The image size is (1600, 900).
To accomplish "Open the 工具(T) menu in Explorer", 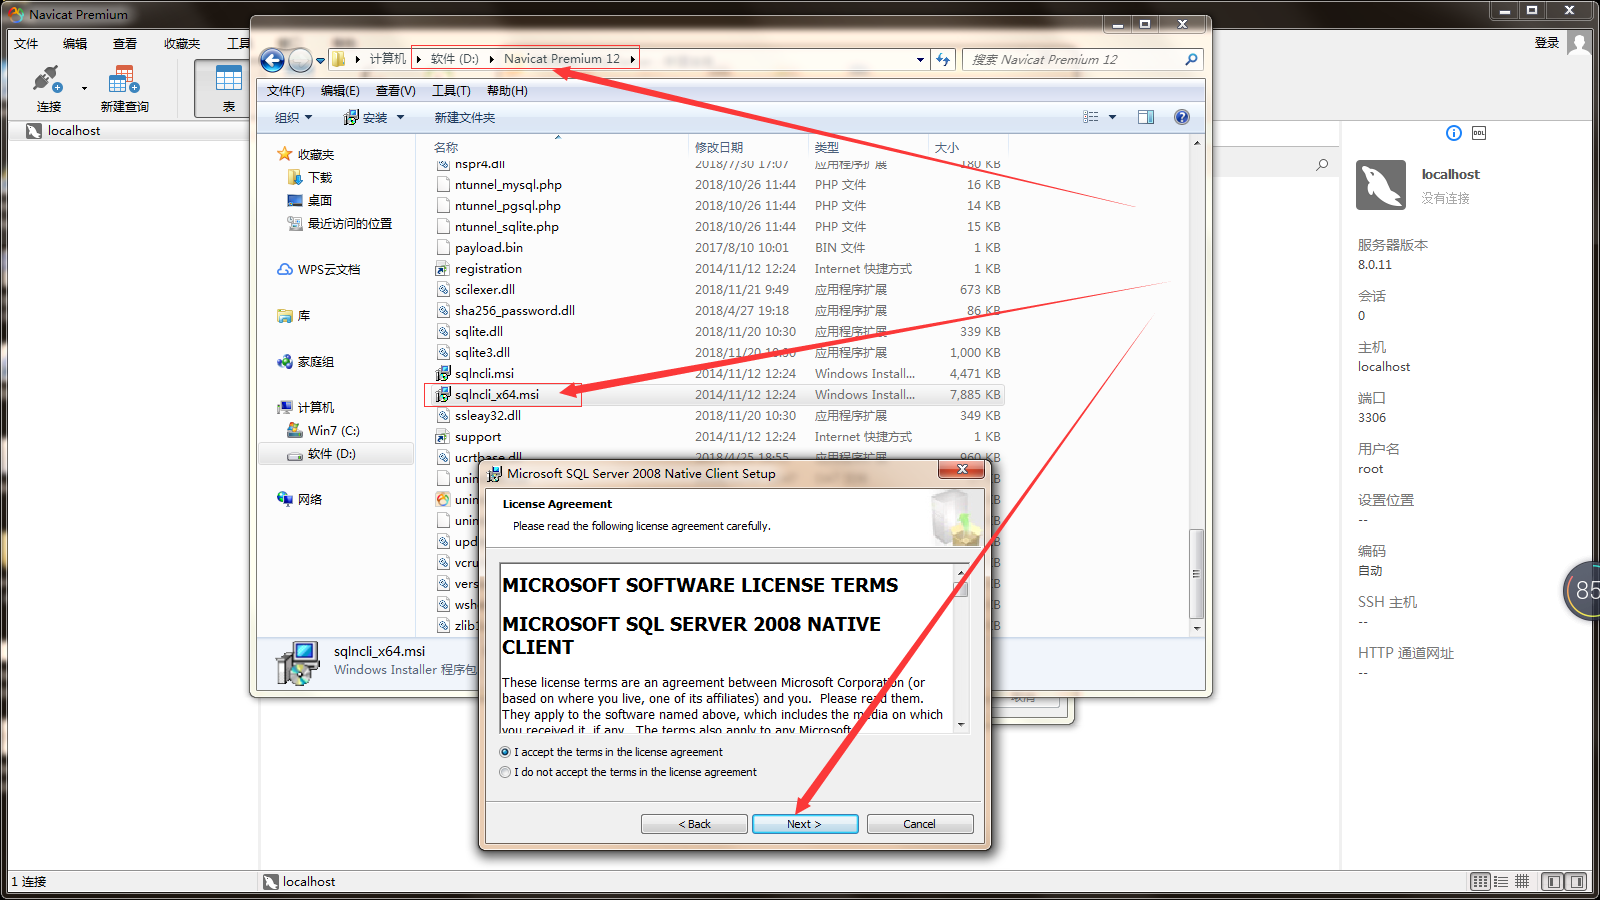I will [x=451, y=90].
